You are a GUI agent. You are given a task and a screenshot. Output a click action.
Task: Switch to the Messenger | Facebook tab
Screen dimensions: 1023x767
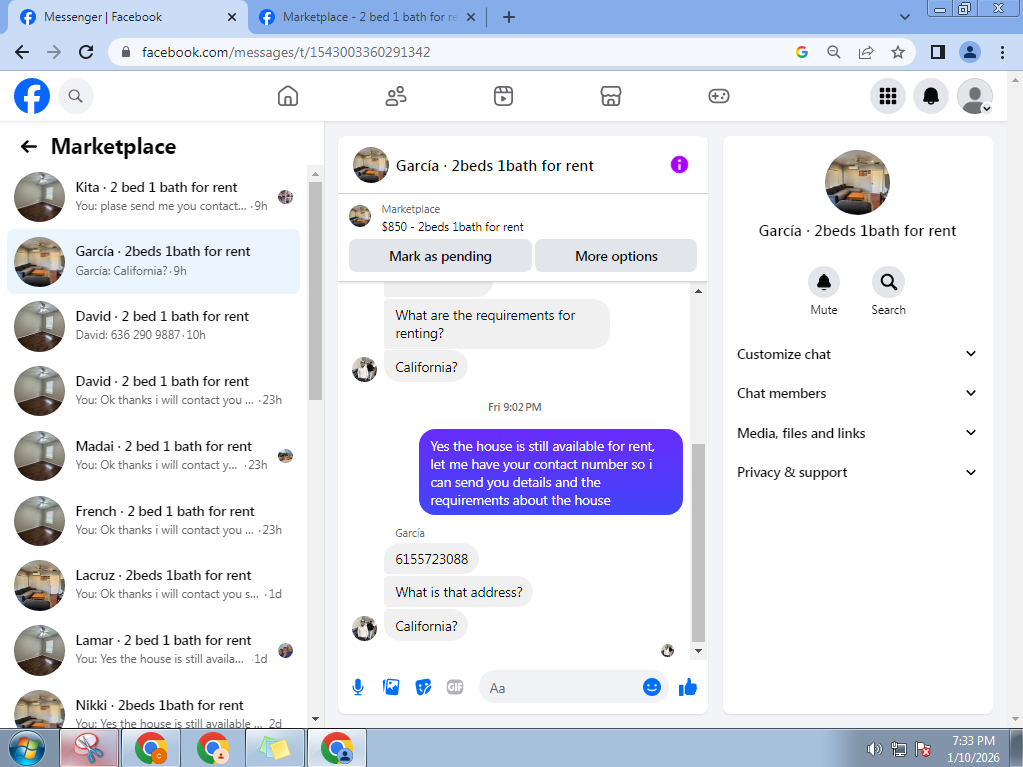[x=124, y=17]
